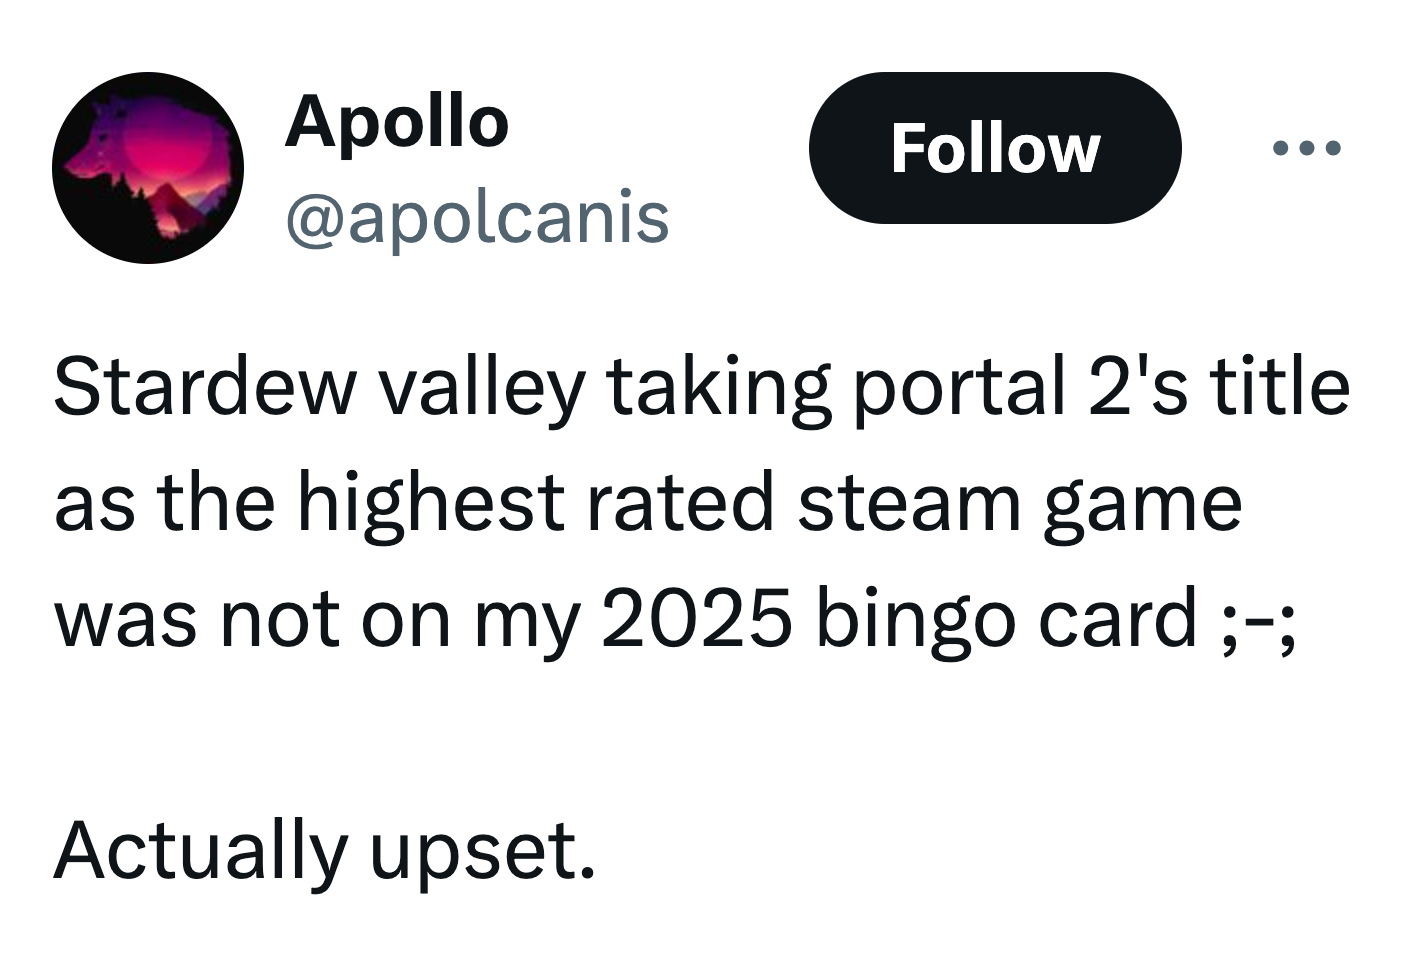Open the @apolcanis handle link
Image resolution: width=1404 pixels, height=962 pixels.
tap(477, 217)
